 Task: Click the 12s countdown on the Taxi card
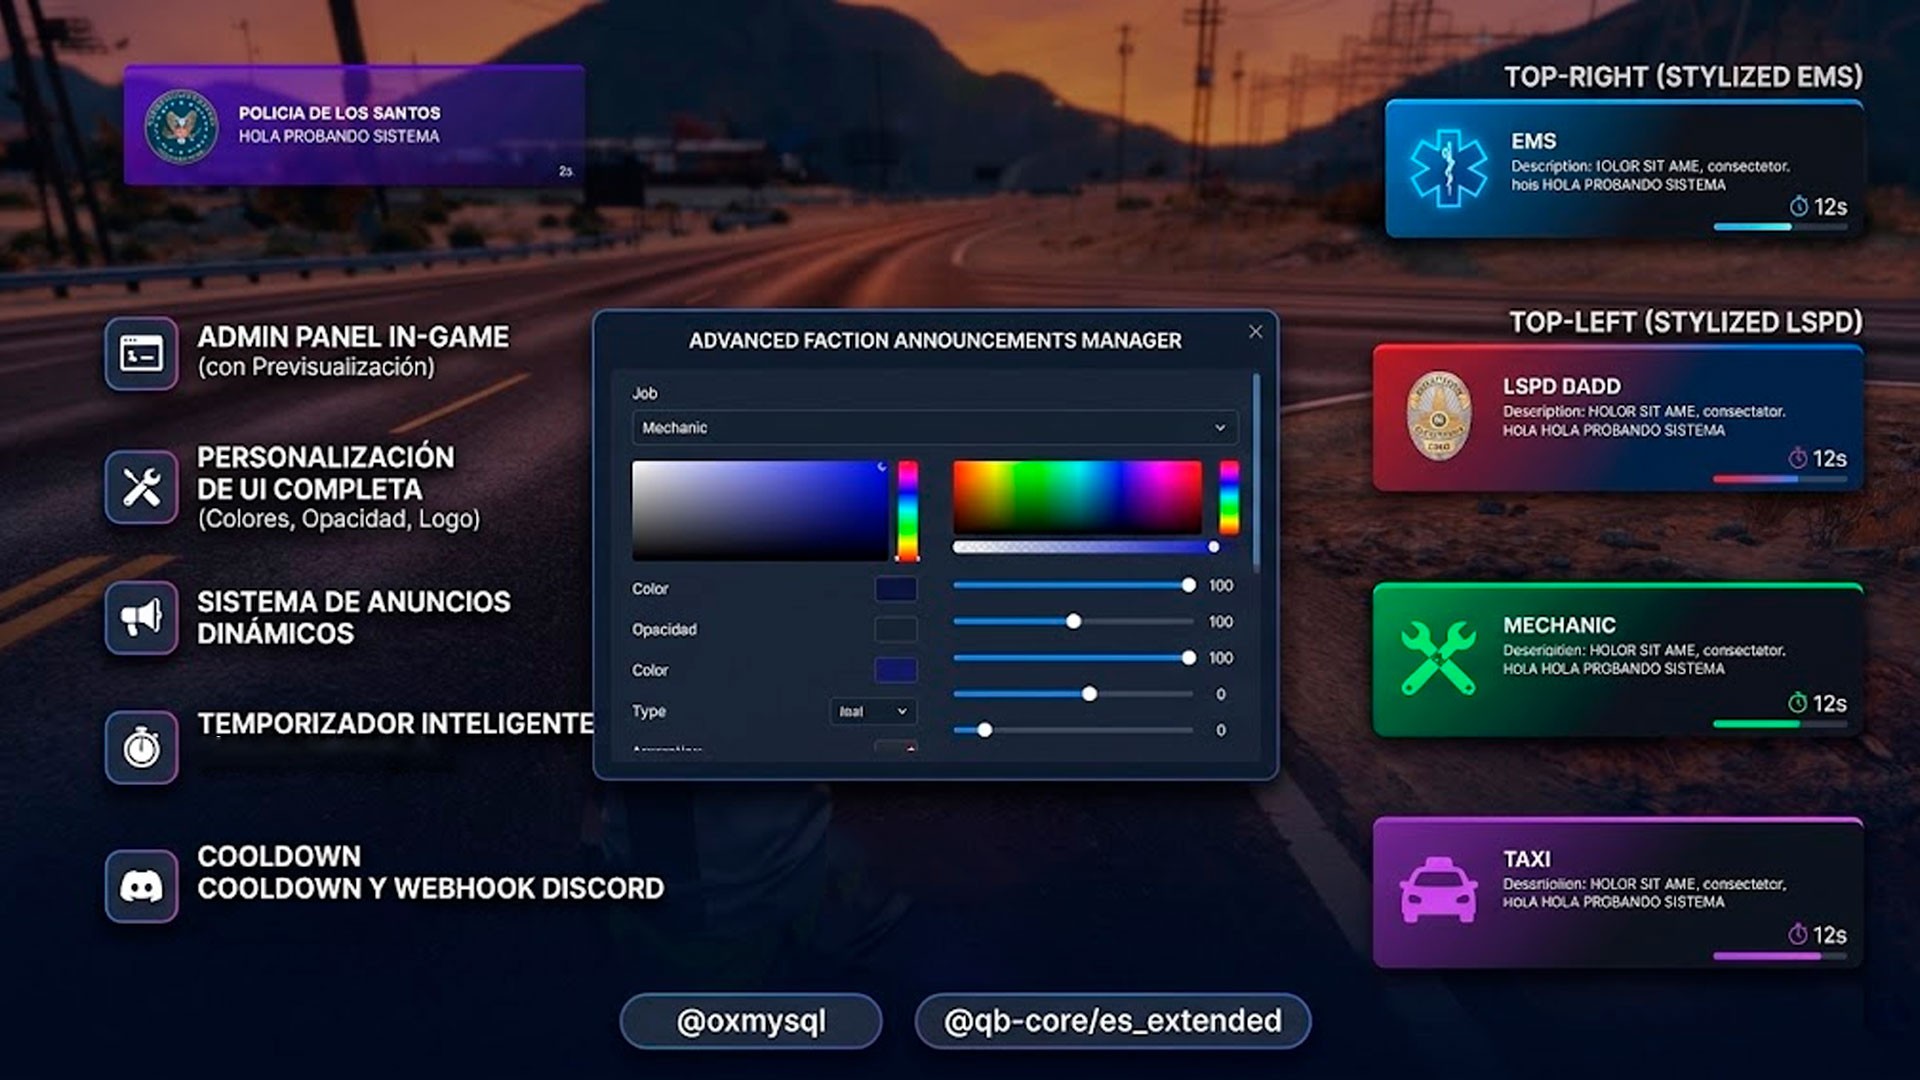pyautogui.click(x=1830, y=935)
